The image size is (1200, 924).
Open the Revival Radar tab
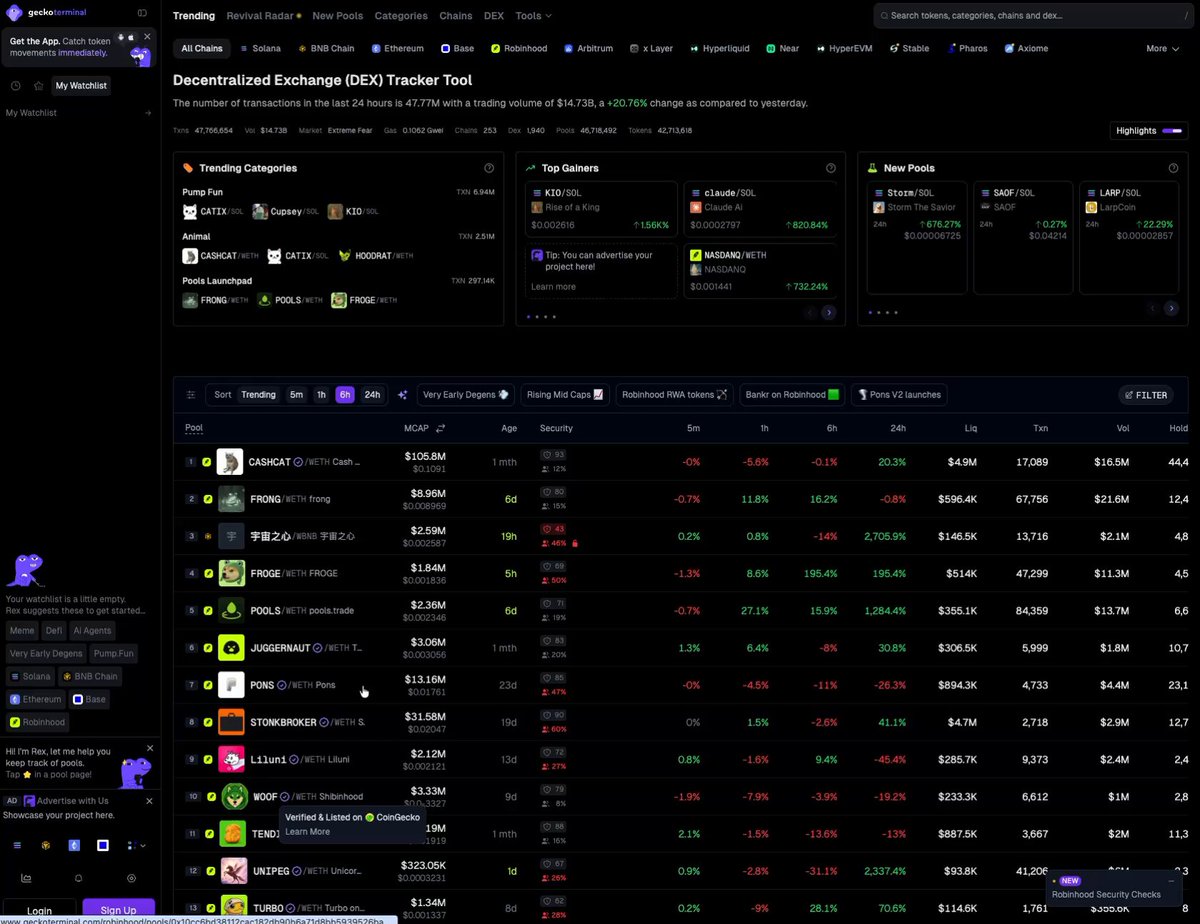264,16
